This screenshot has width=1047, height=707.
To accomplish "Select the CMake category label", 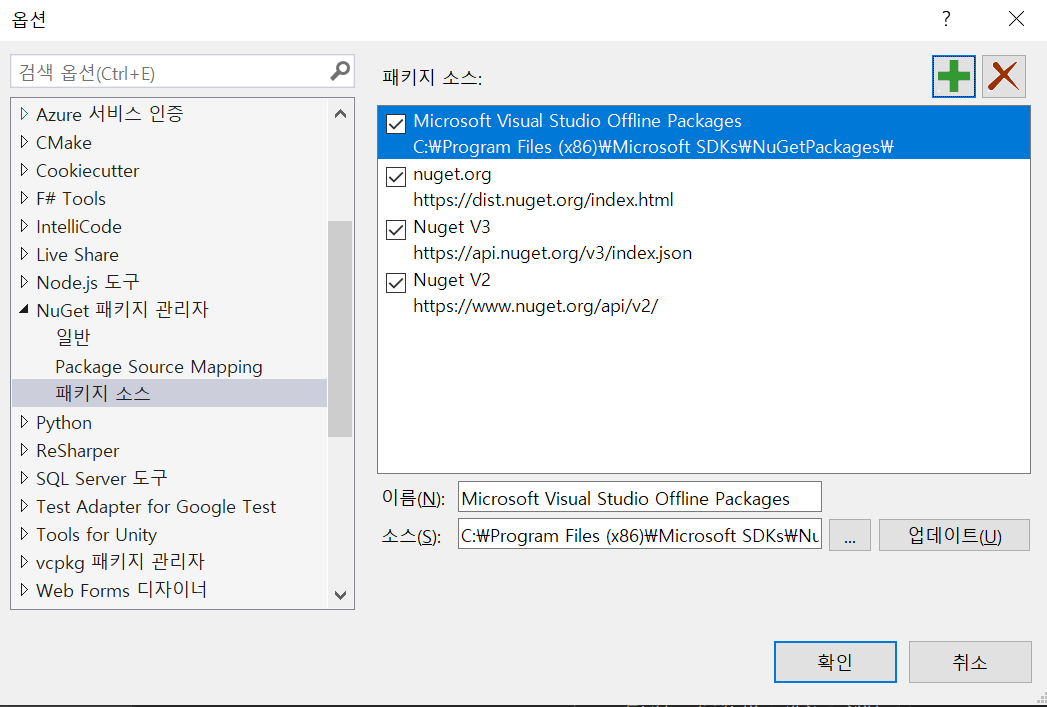I will (x=63, y=142).
